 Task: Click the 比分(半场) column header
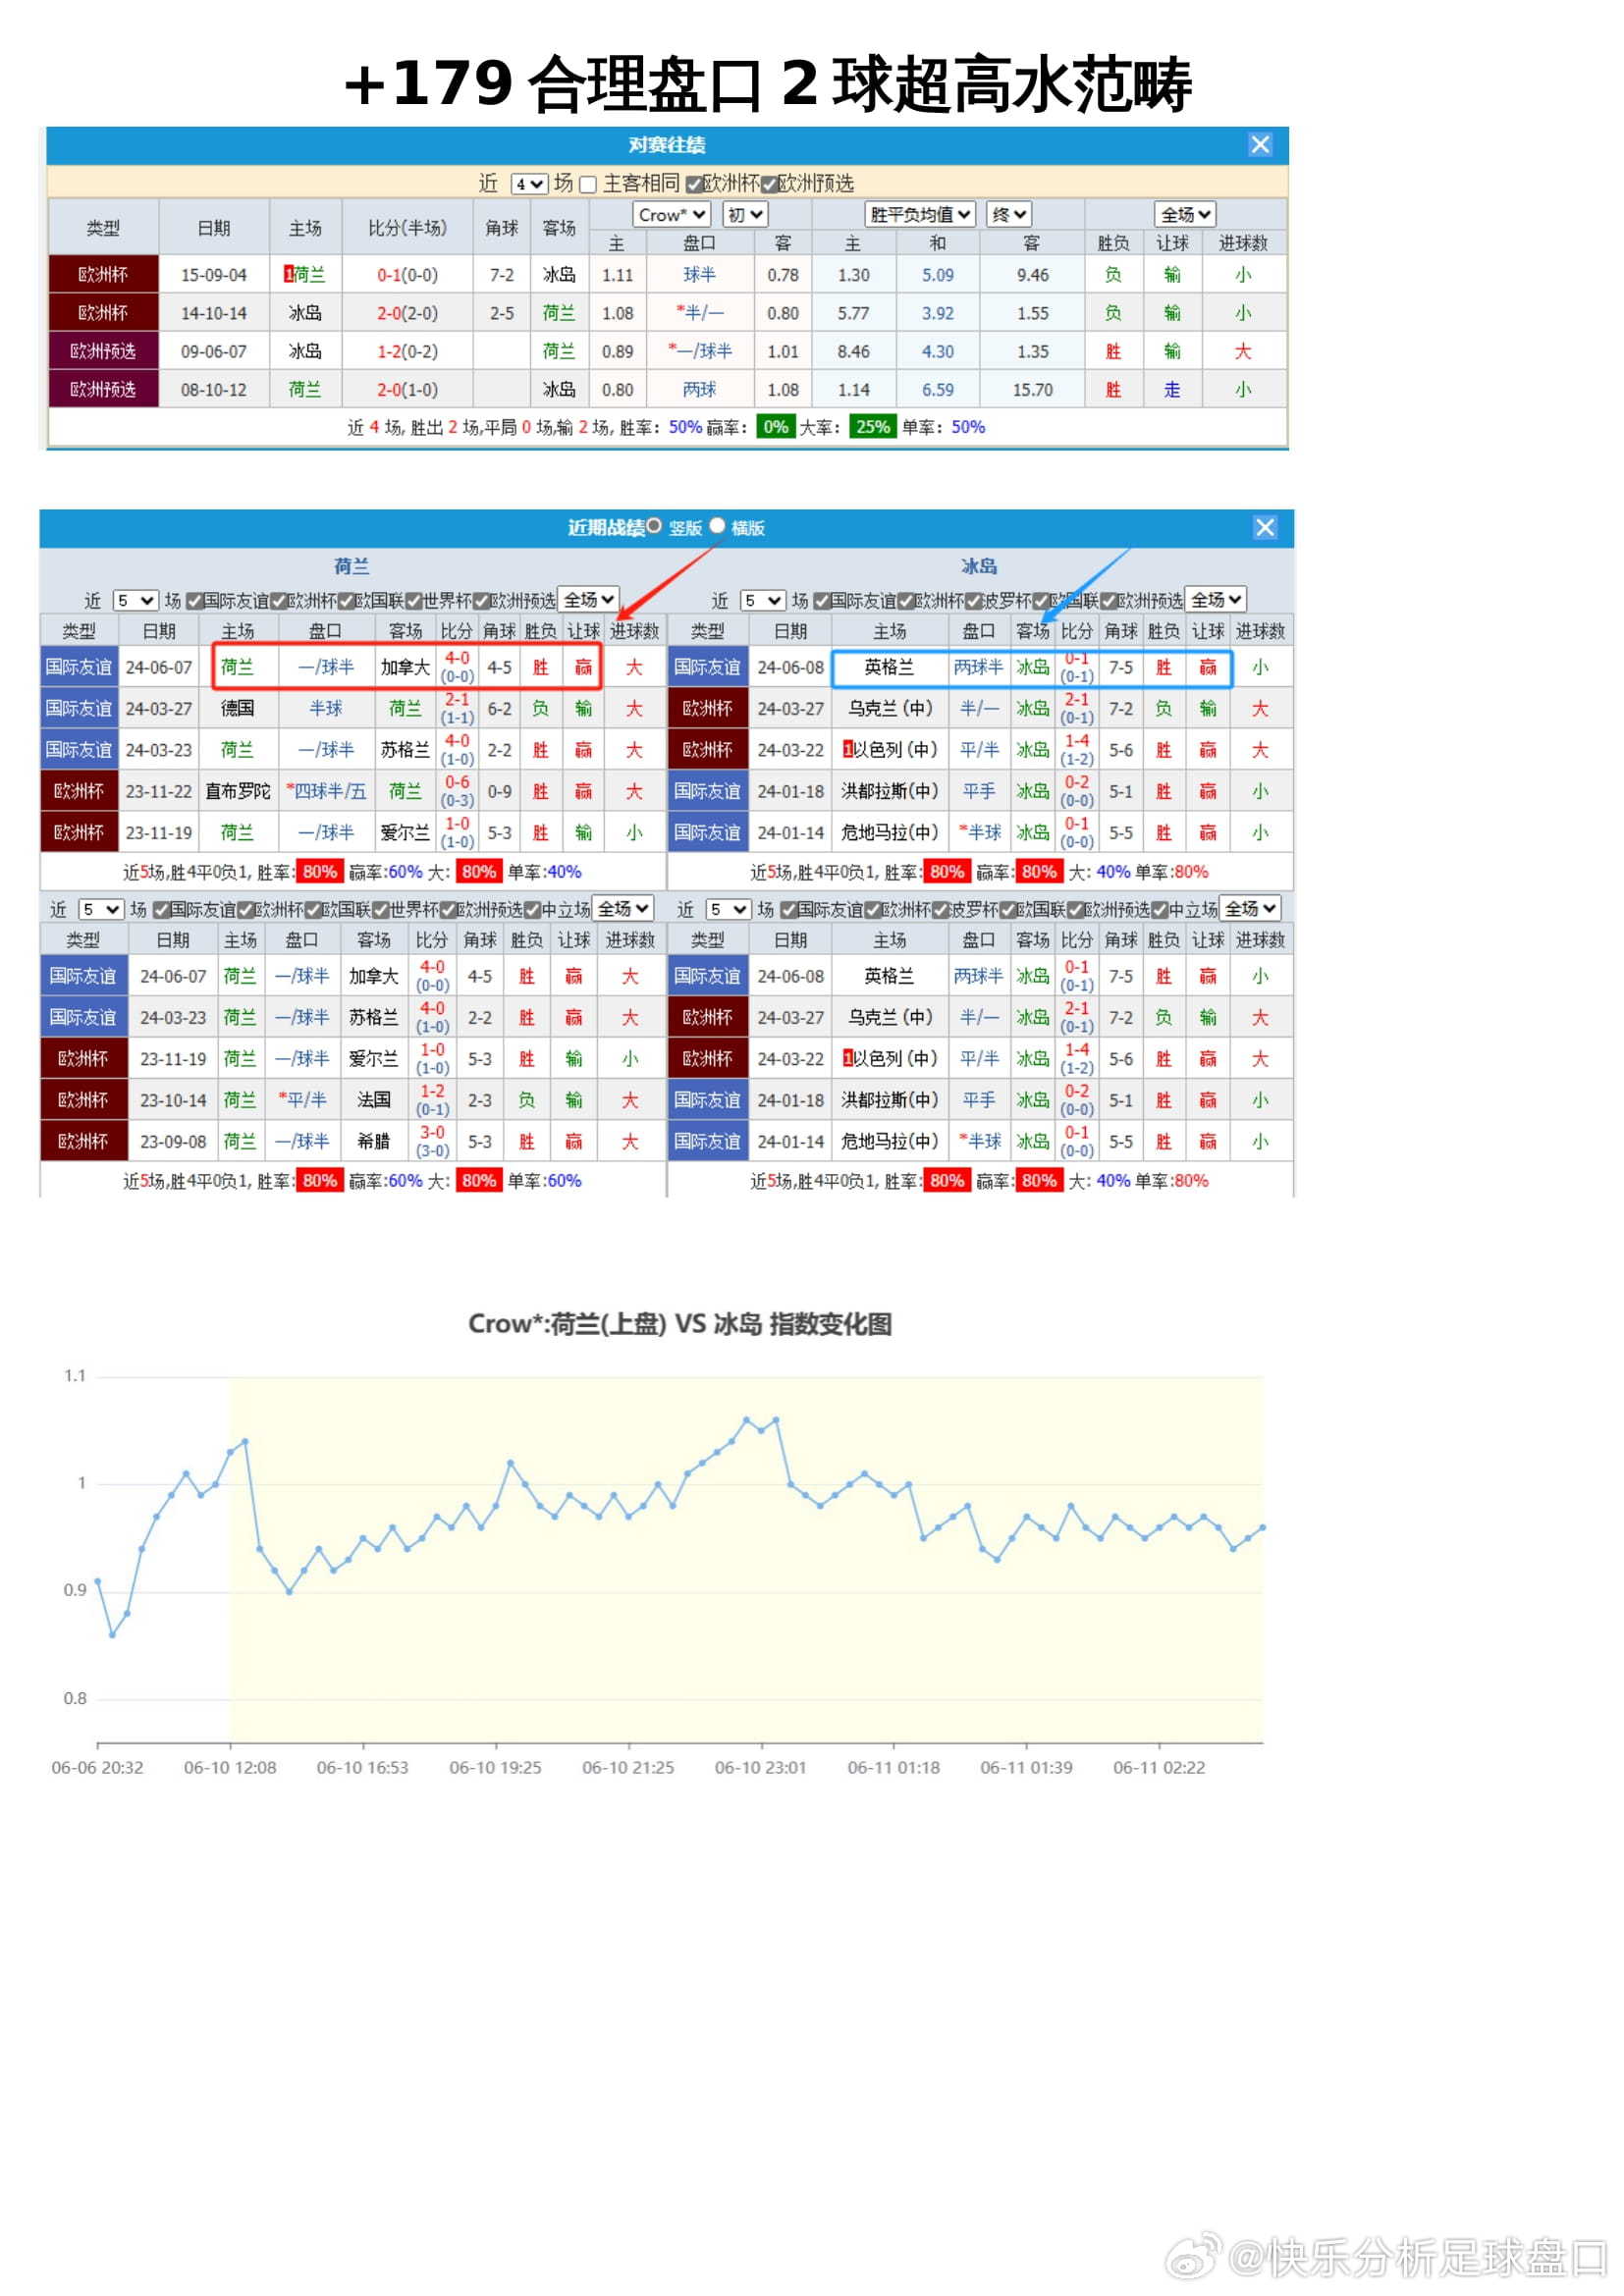(x=407, y=228)
